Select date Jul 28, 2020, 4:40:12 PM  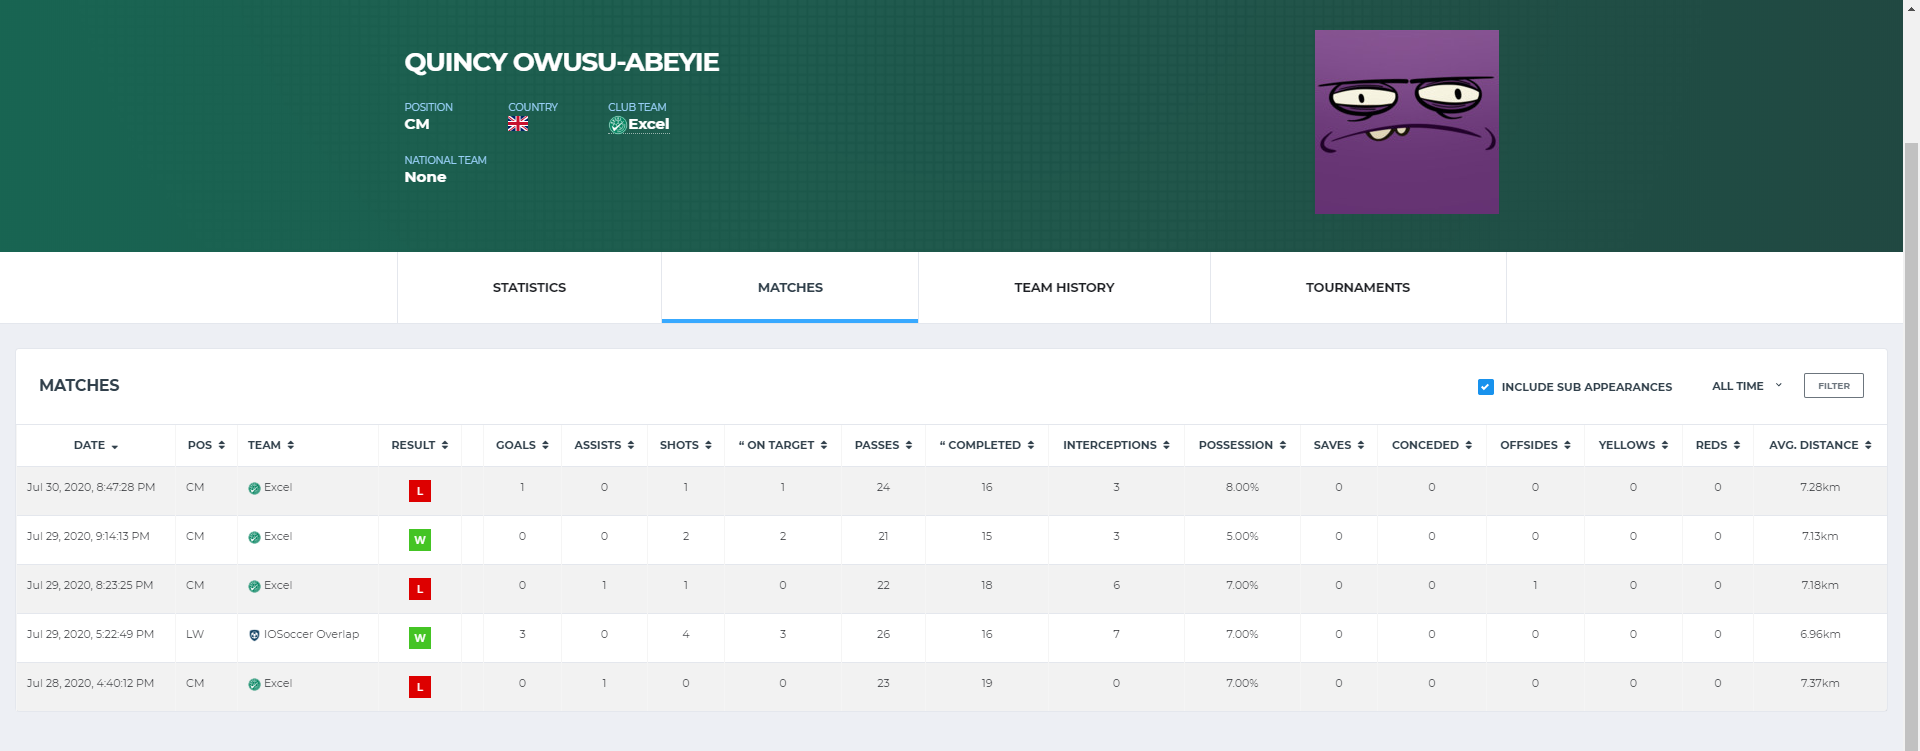pos(90,684)
